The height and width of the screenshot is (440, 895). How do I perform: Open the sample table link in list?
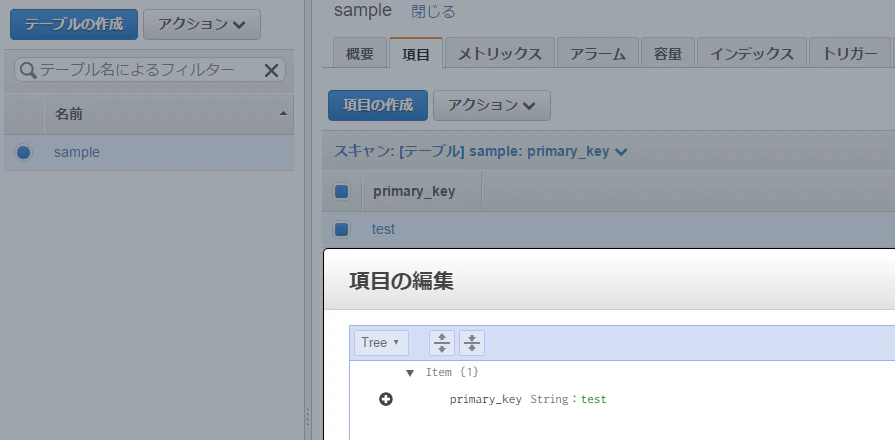[x=76, y=152]
